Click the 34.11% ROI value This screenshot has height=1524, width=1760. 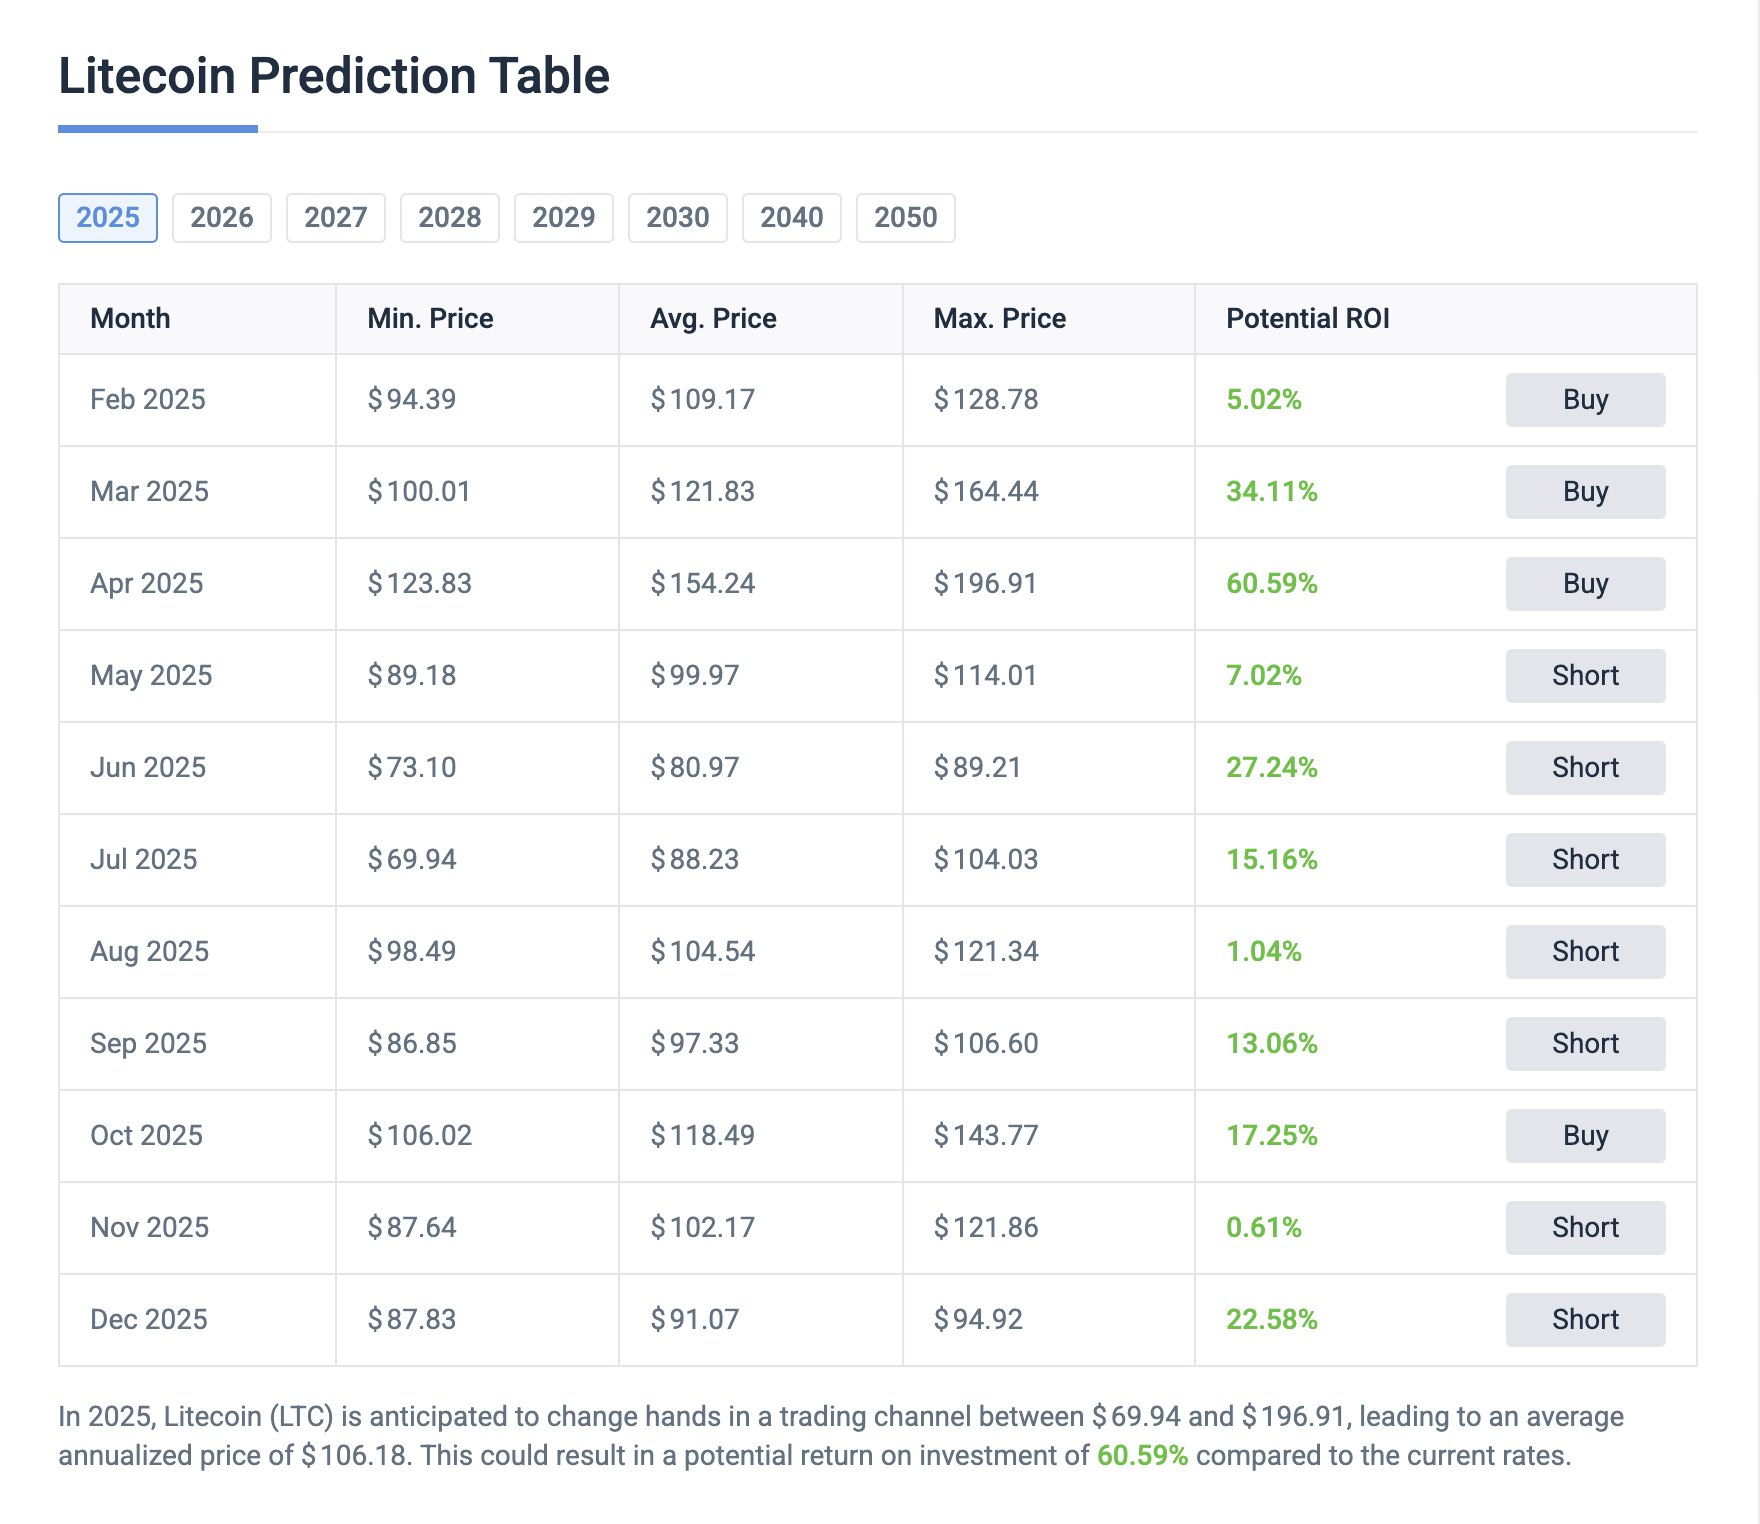coord(1272,492)
